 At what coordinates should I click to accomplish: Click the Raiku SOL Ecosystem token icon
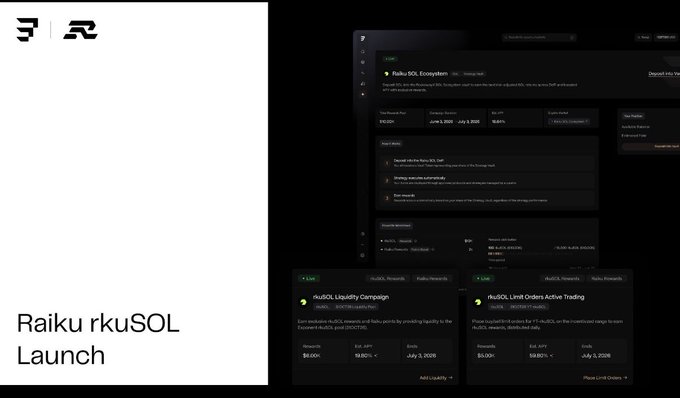pyautogui.click(x=386, y=74)
